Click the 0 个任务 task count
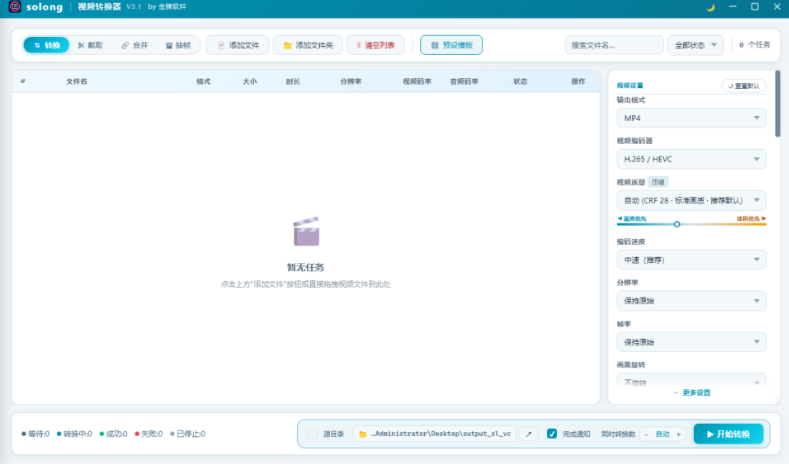Screen dimensions: 789x464 [754, 45]
